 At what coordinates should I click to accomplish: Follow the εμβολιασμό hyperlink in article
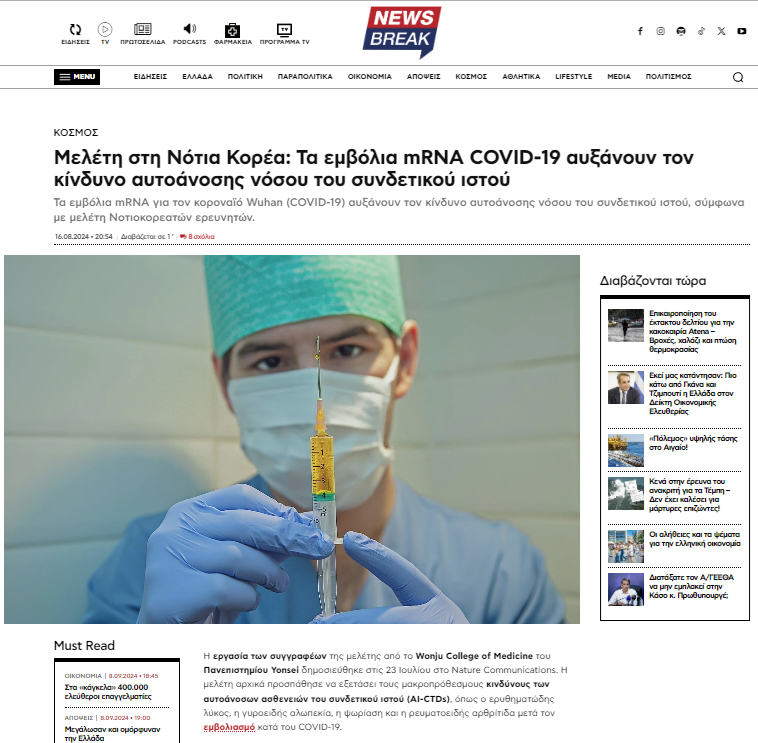click(229, 727)
